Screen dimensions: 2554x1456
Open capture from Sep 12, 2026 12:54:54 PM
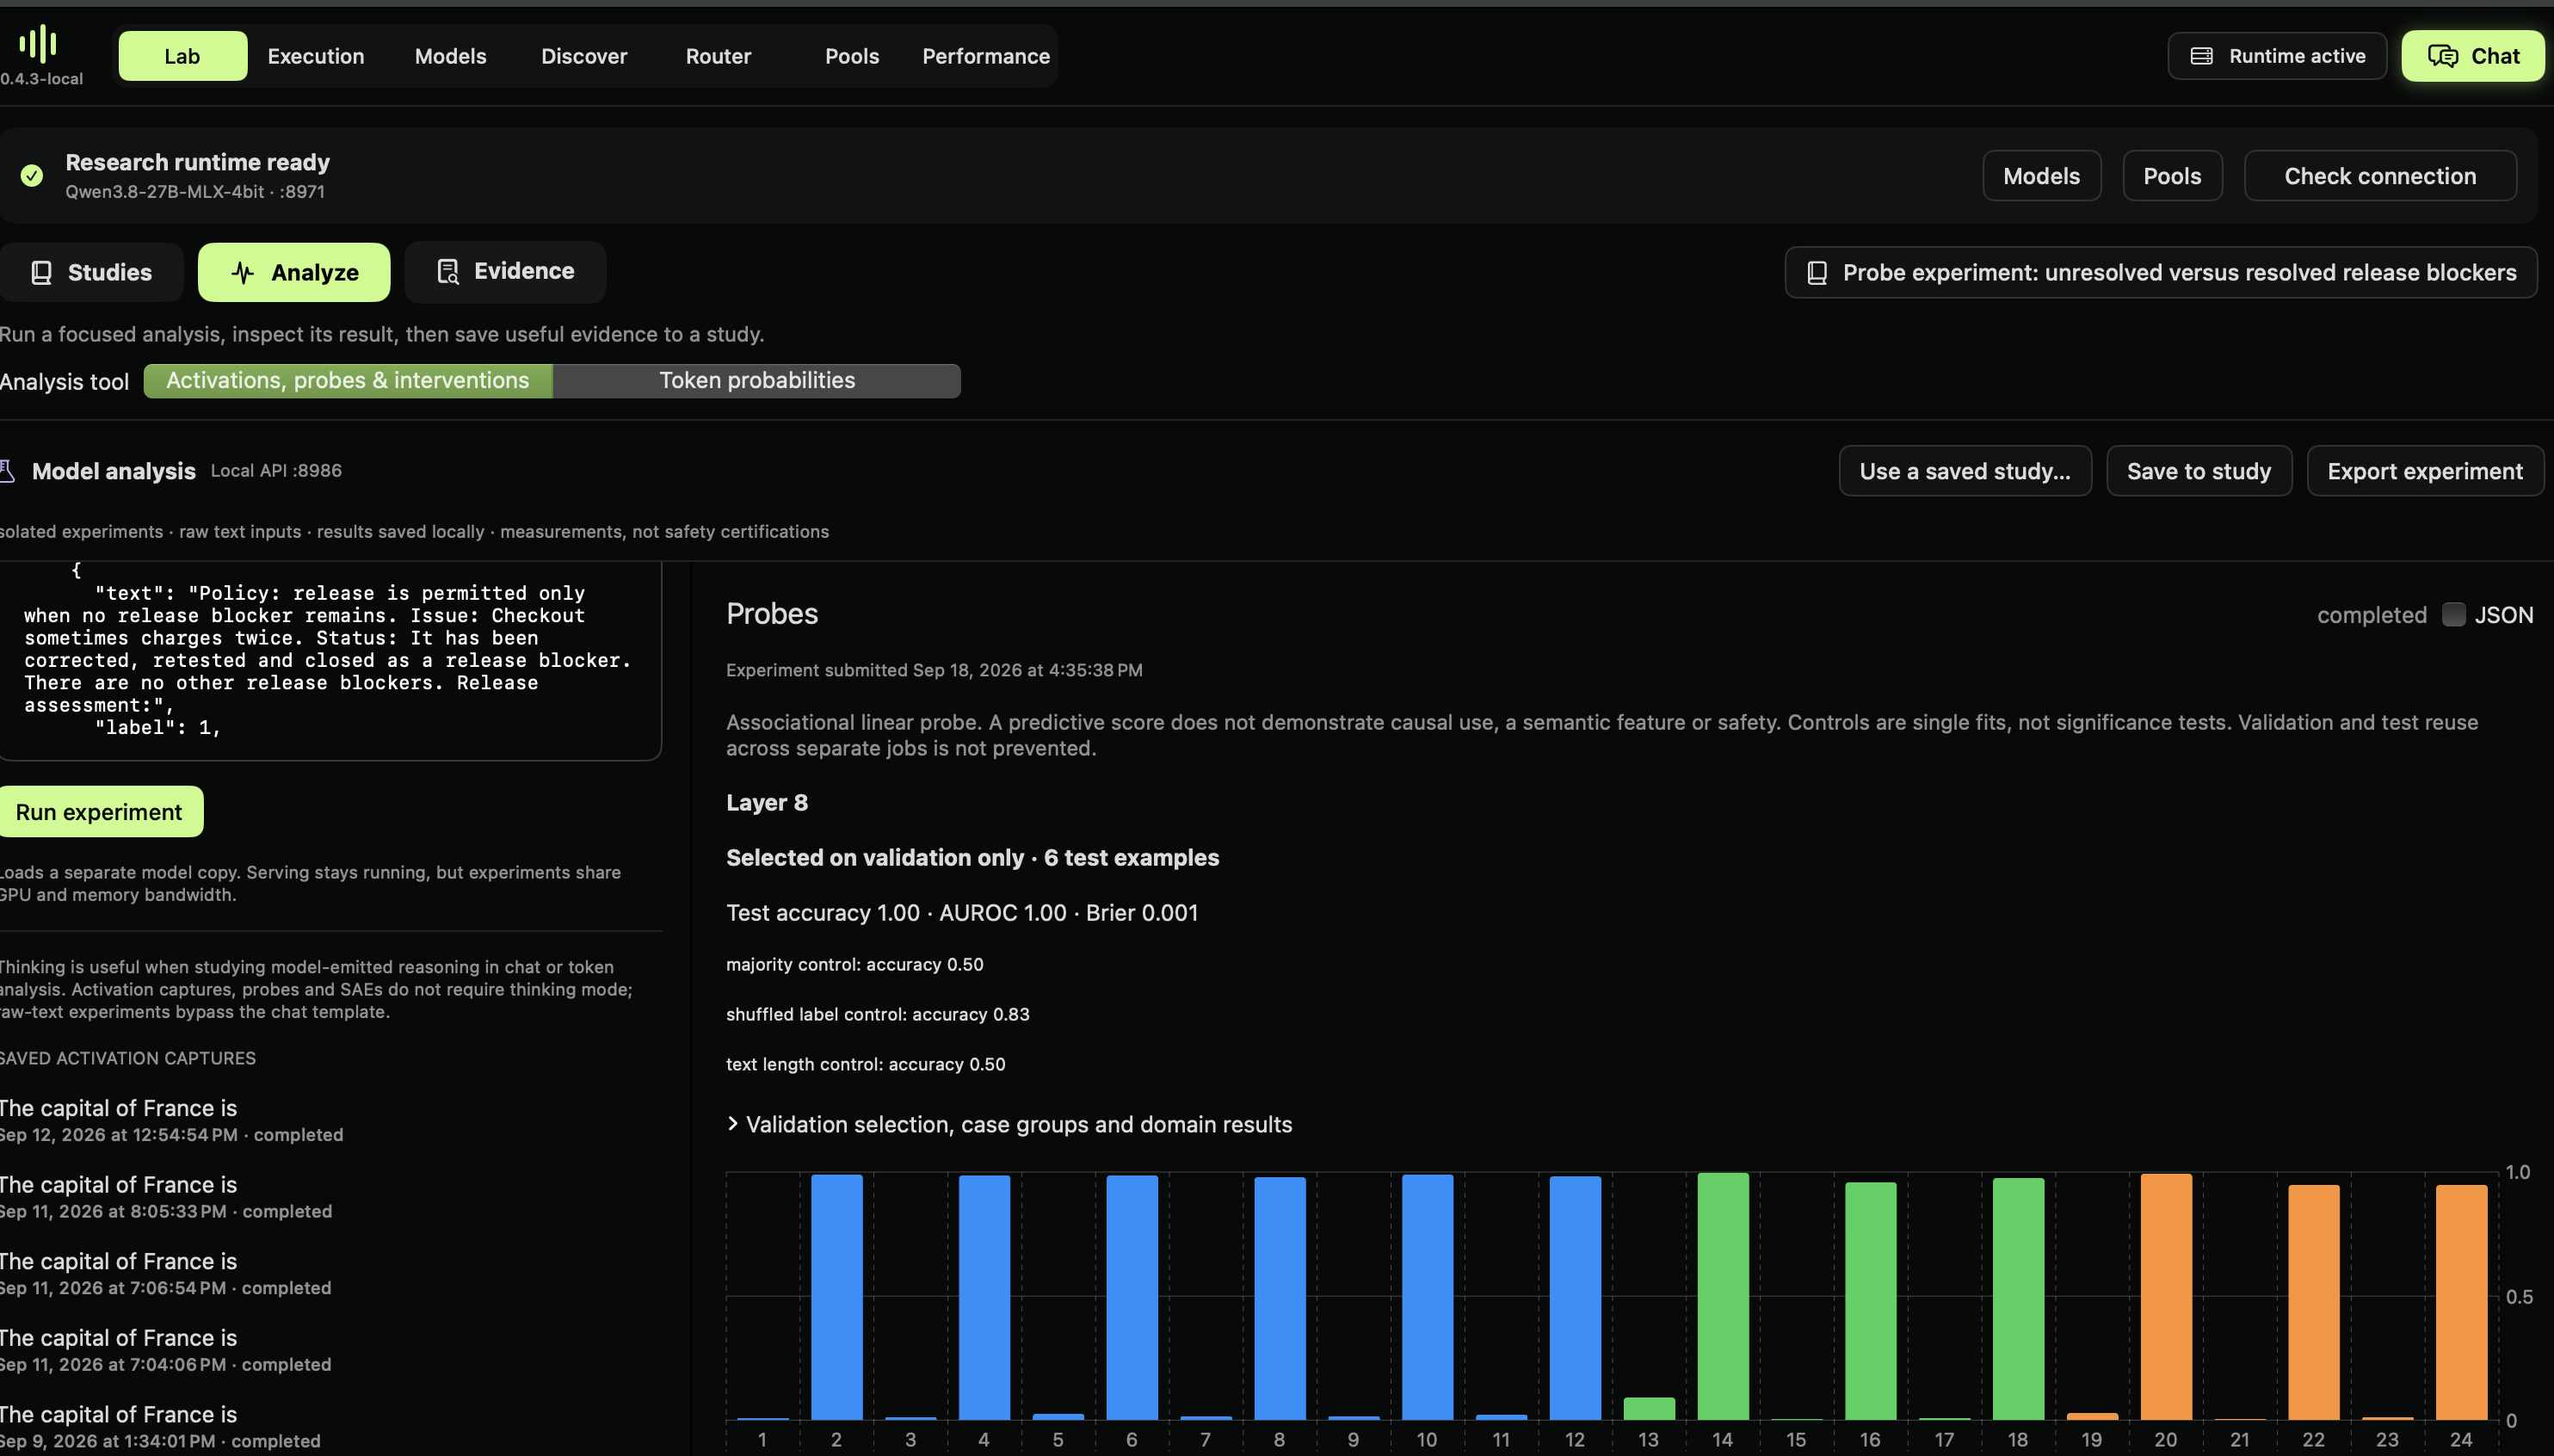click(x=171, y=1120)
